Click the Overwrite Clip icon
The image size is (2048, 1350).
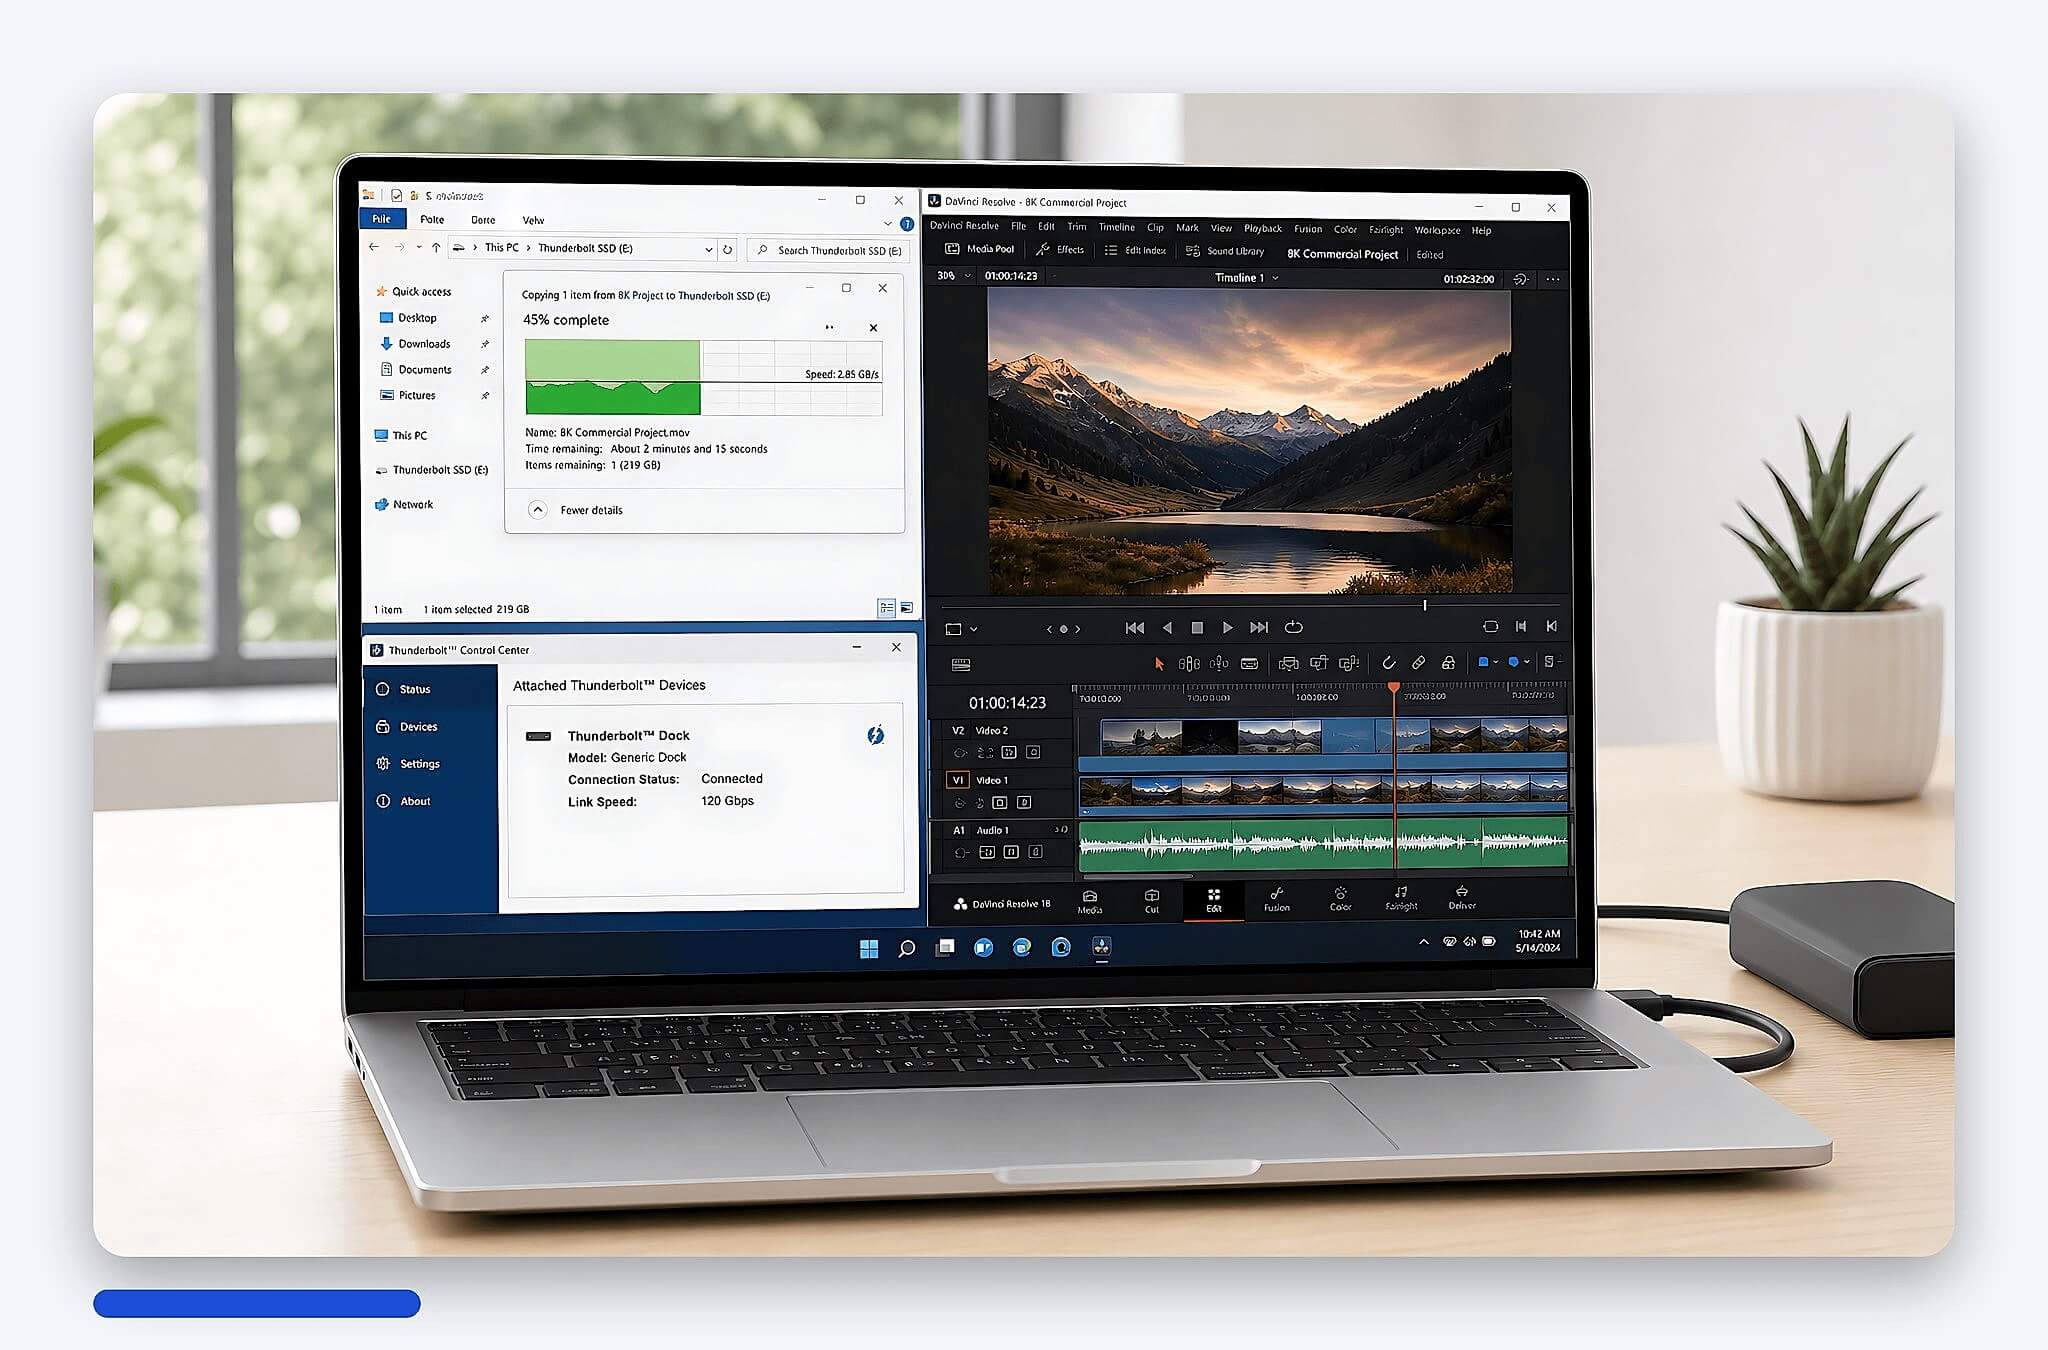[1319, 663]
